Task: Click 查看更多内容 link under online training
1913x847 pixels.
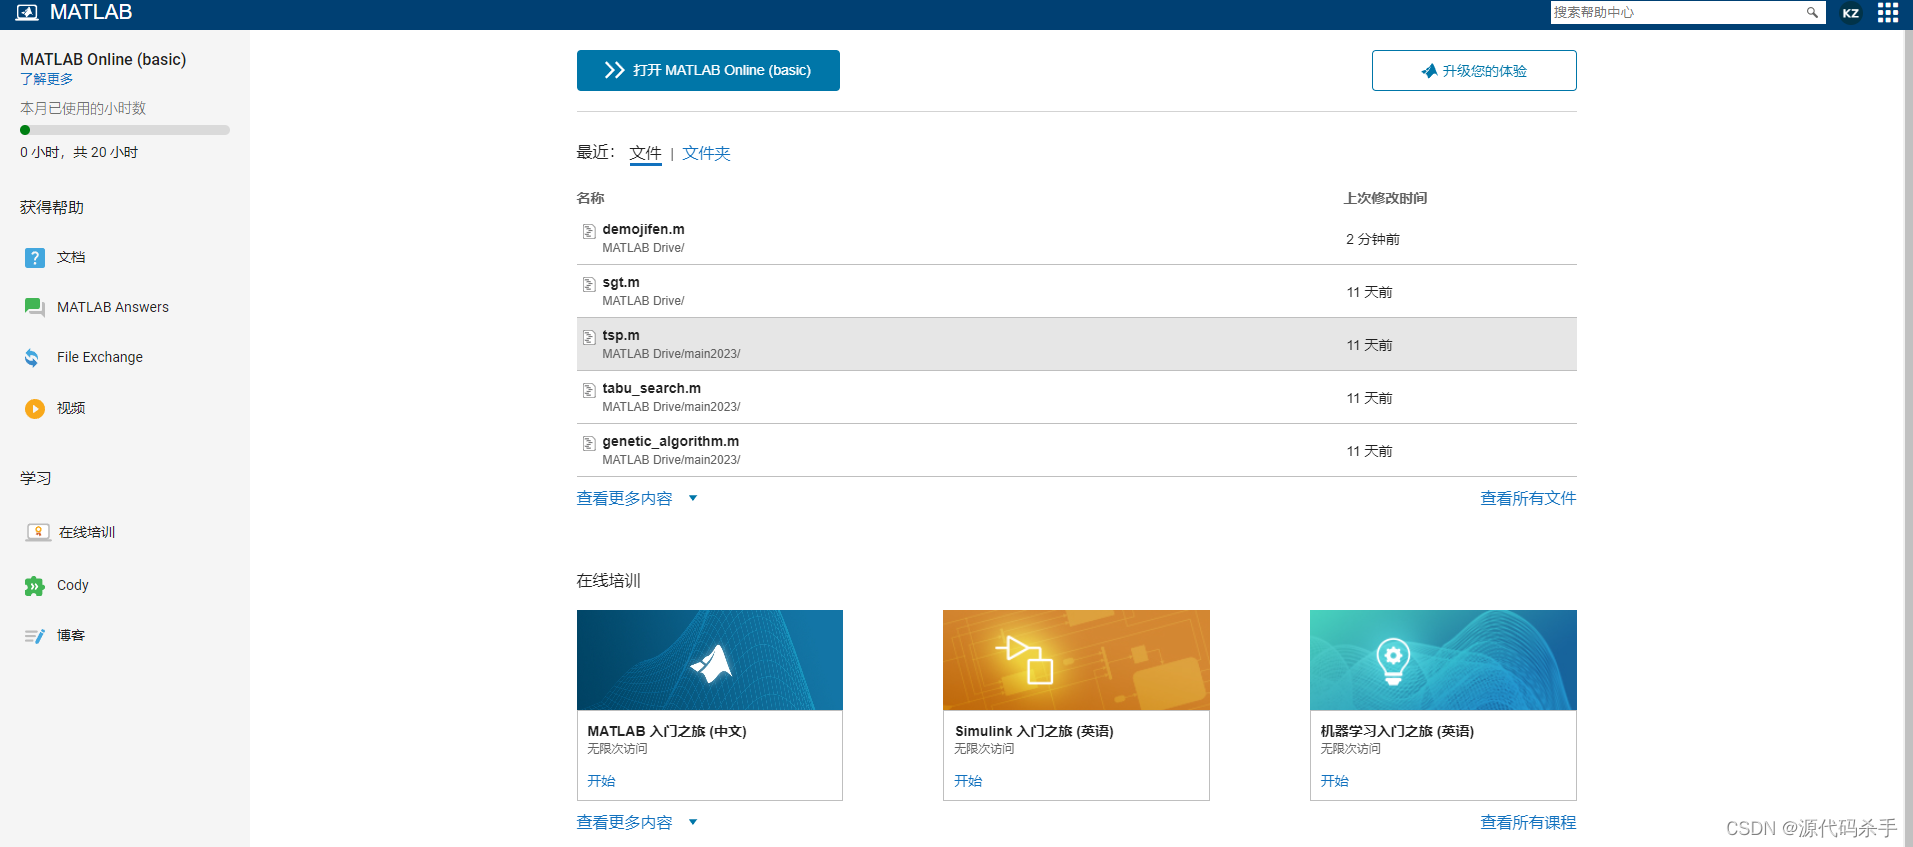Action: click(624, 822)
